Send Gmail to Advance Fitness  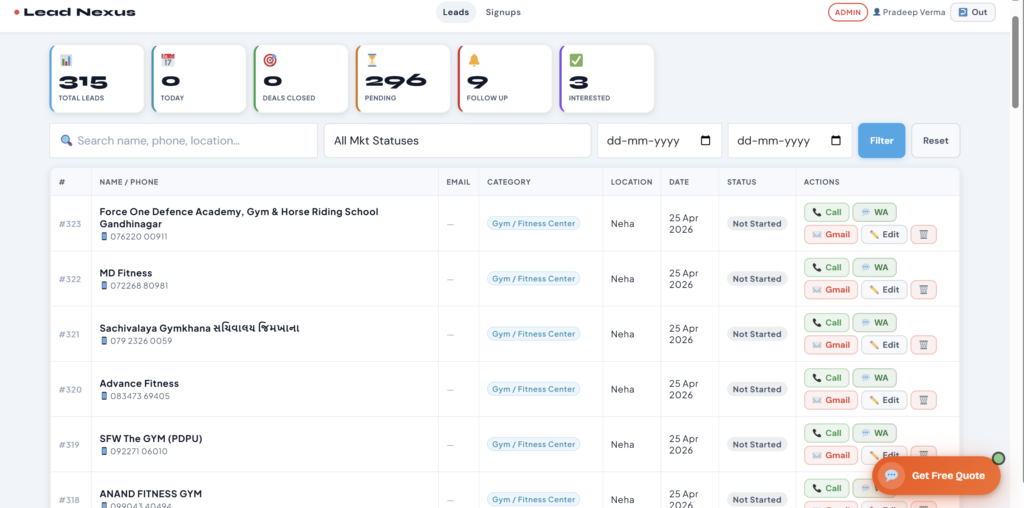831,400
